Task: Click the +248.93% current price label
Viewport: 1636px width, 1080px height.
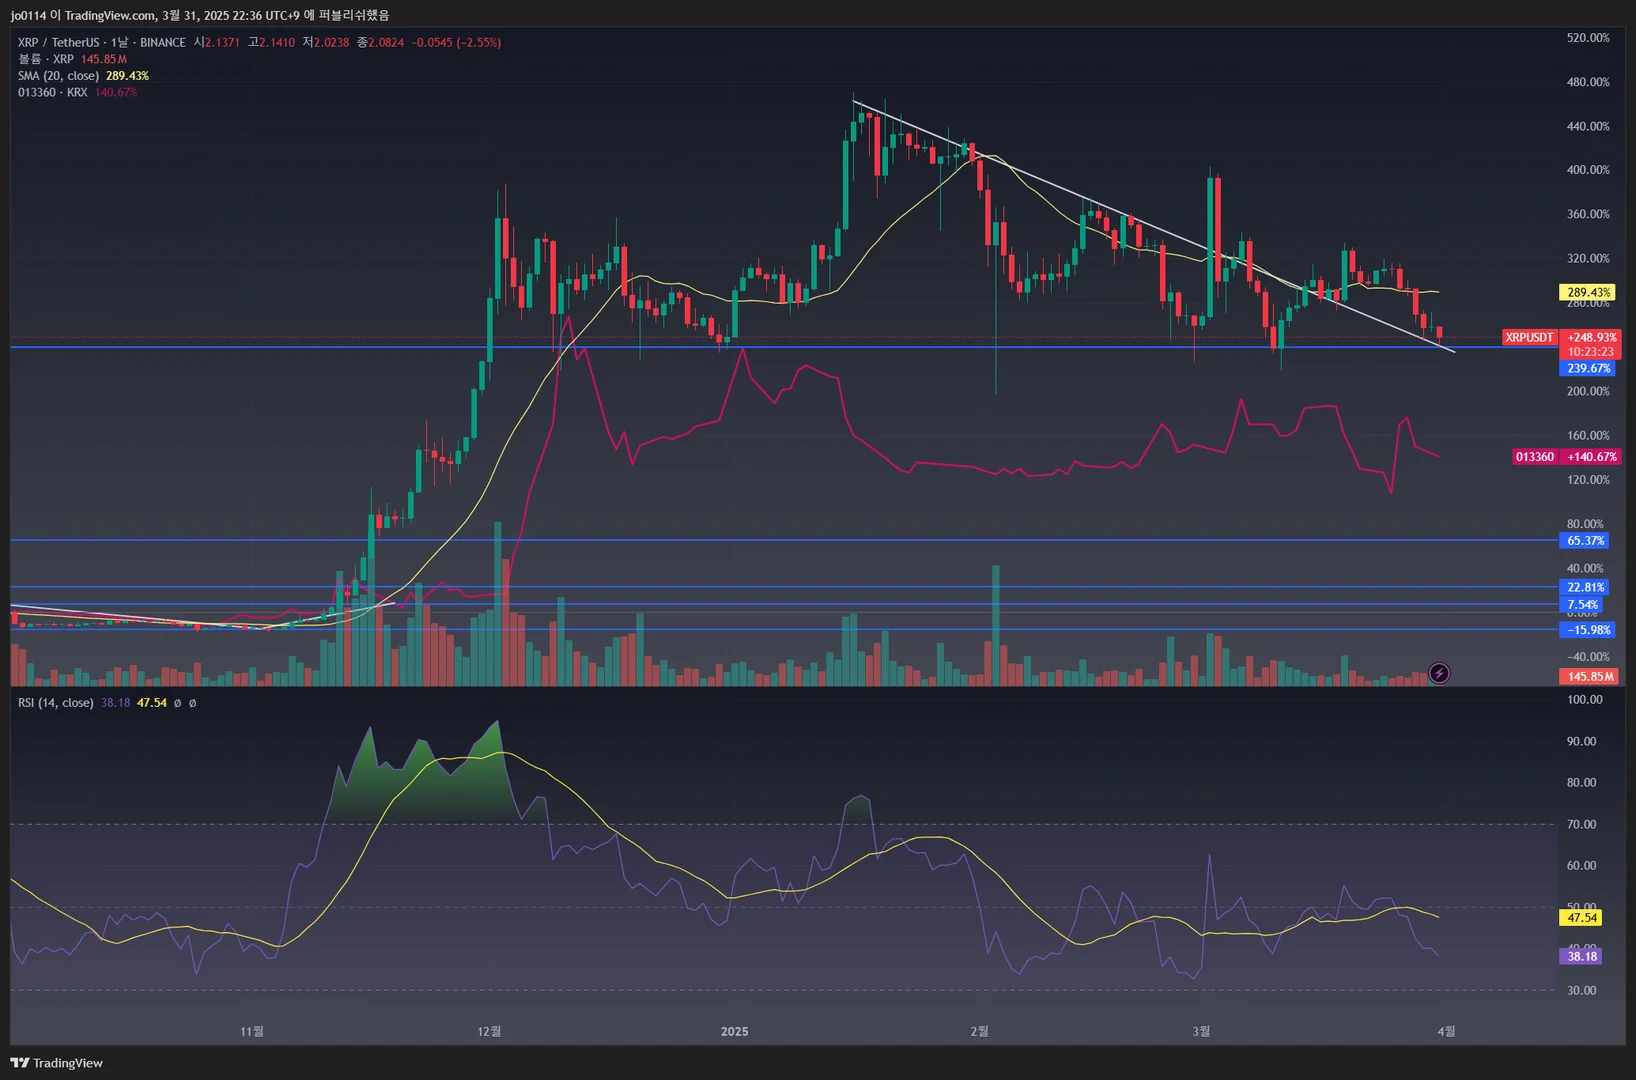Action: pyautogui.click(x=1591, y=338)
